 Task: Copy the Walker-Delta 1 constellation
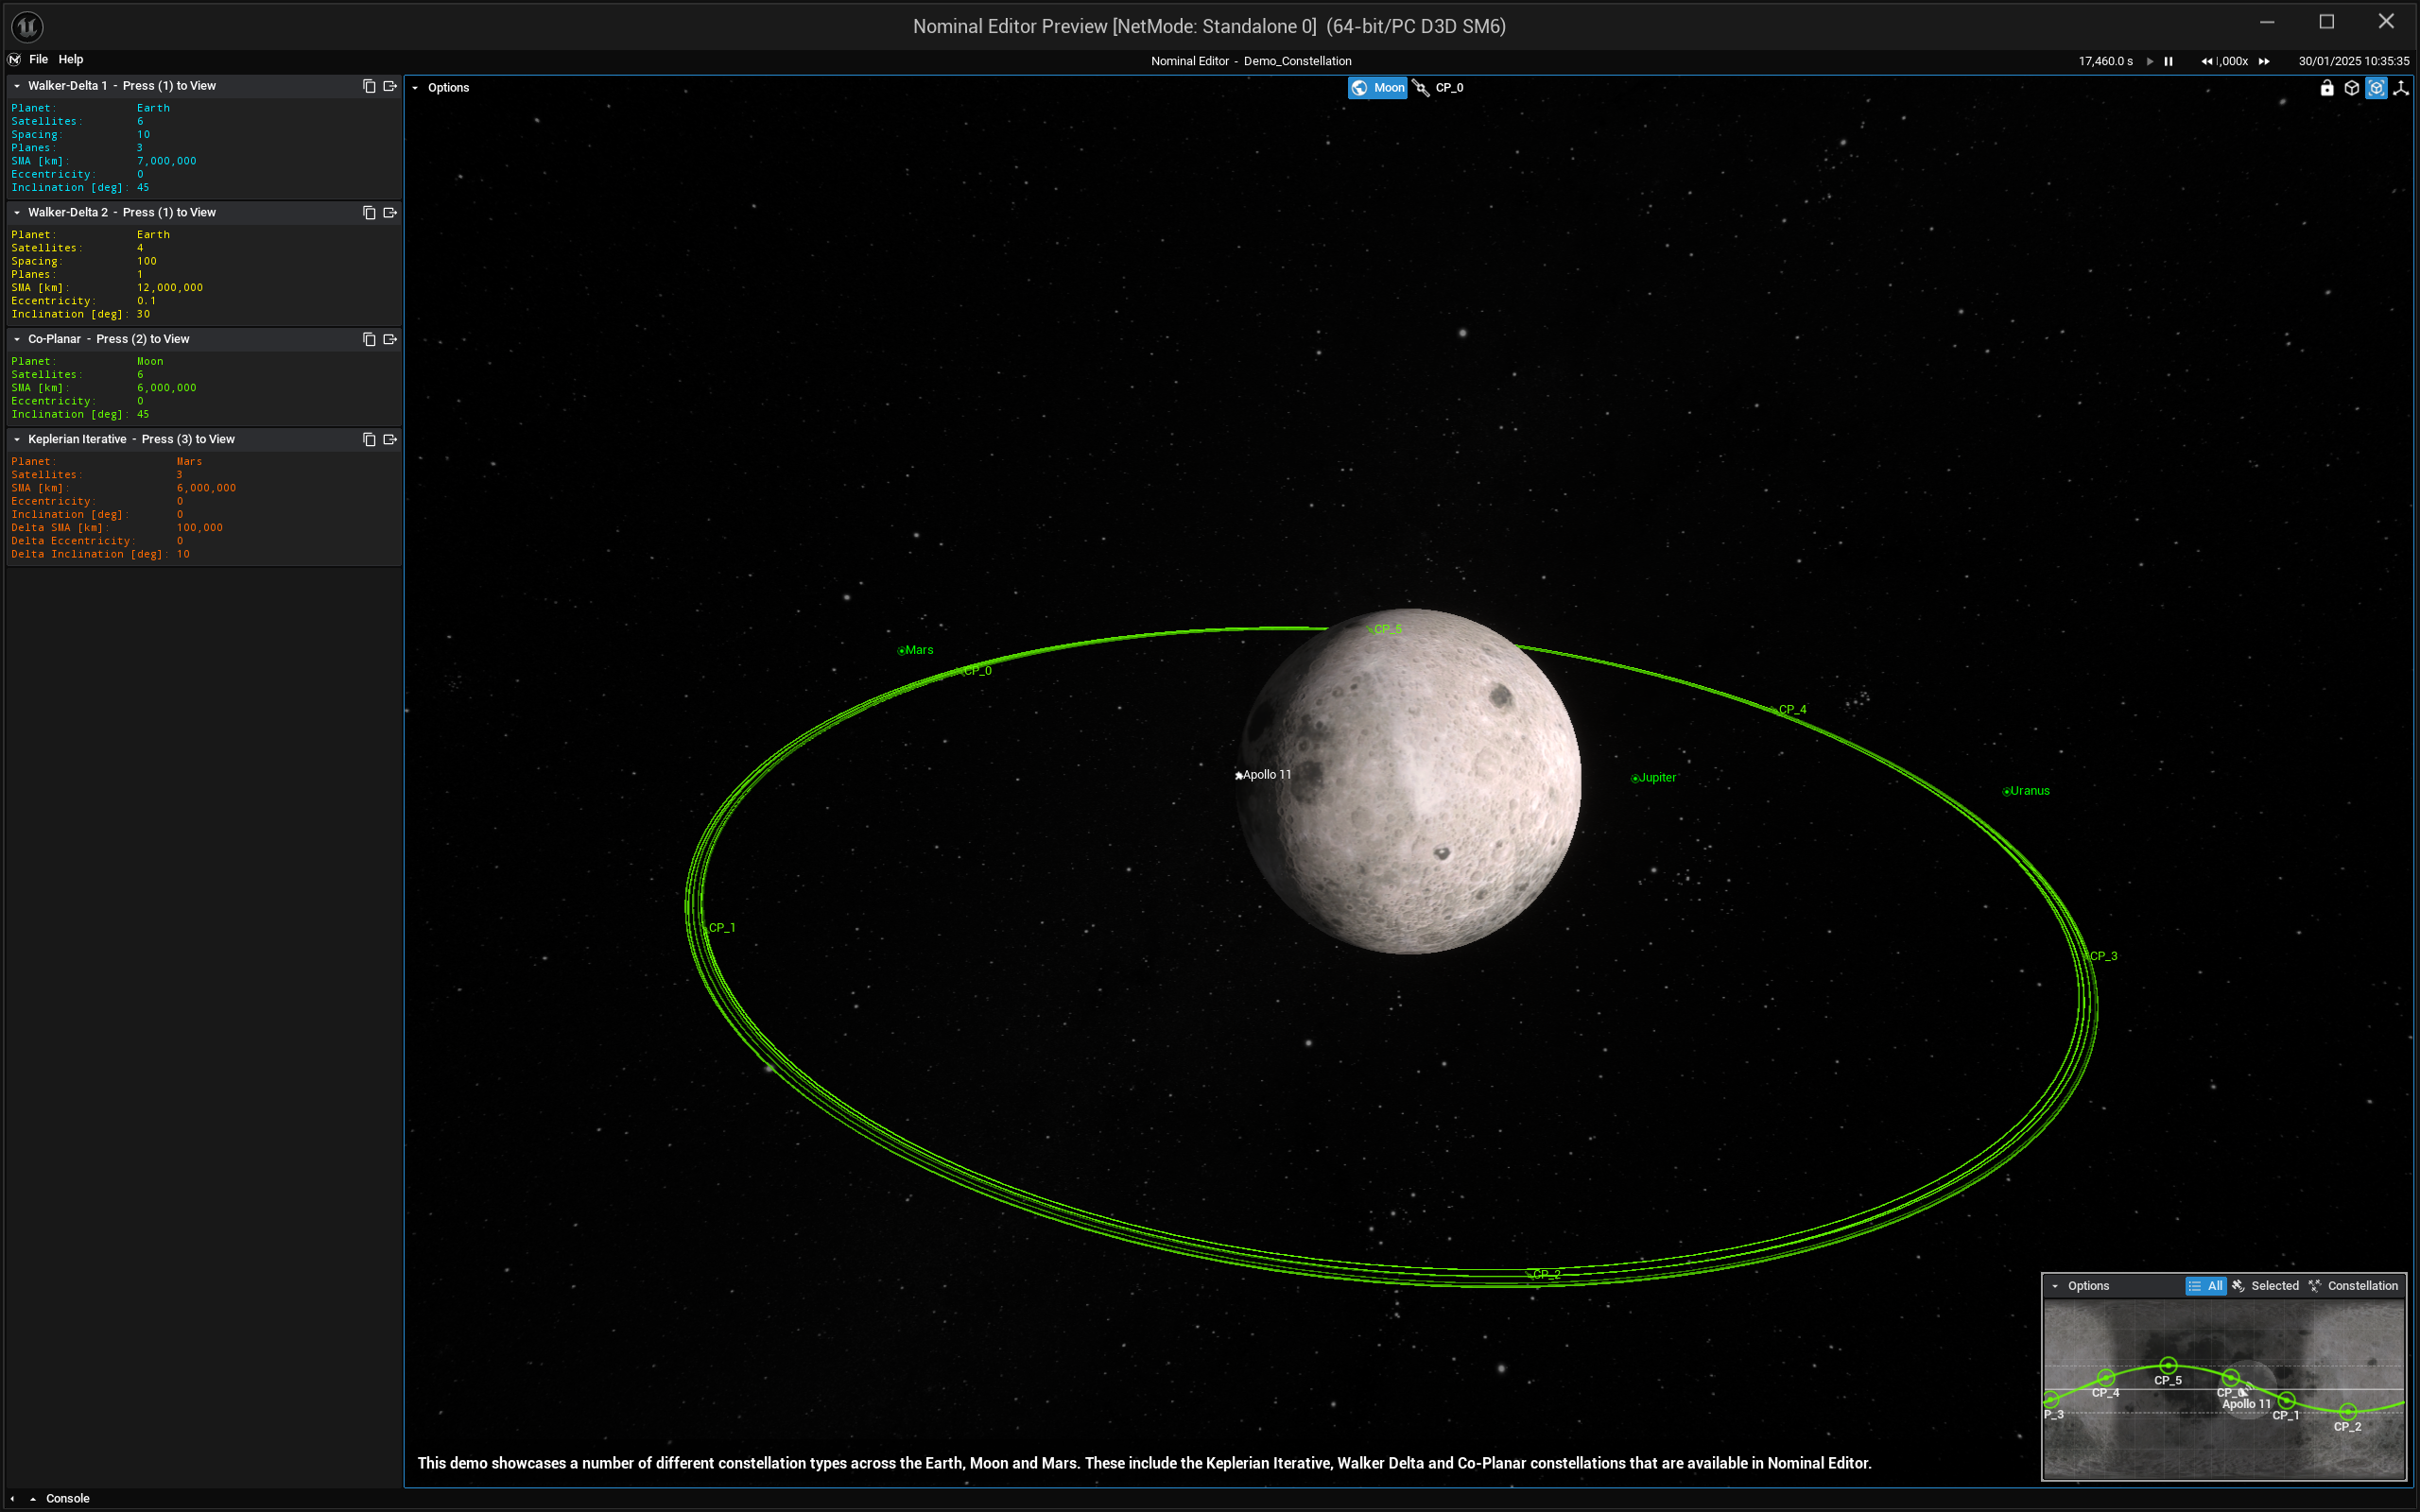(369, 86)
